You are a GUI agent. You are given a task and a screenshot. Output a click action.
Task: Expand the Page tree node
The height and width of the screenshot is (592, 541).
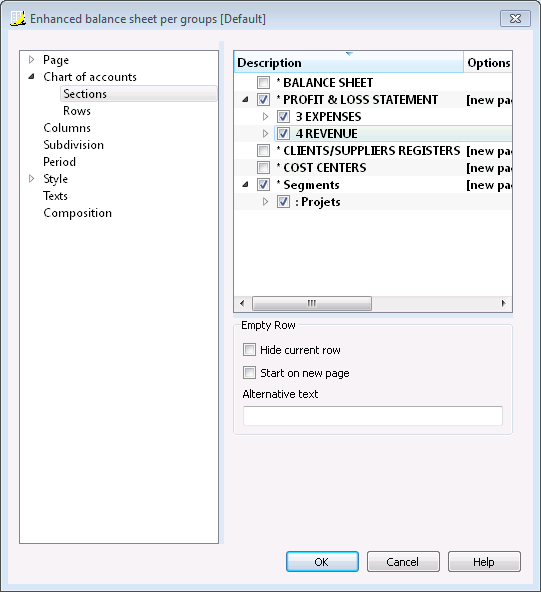click(32, 60)
